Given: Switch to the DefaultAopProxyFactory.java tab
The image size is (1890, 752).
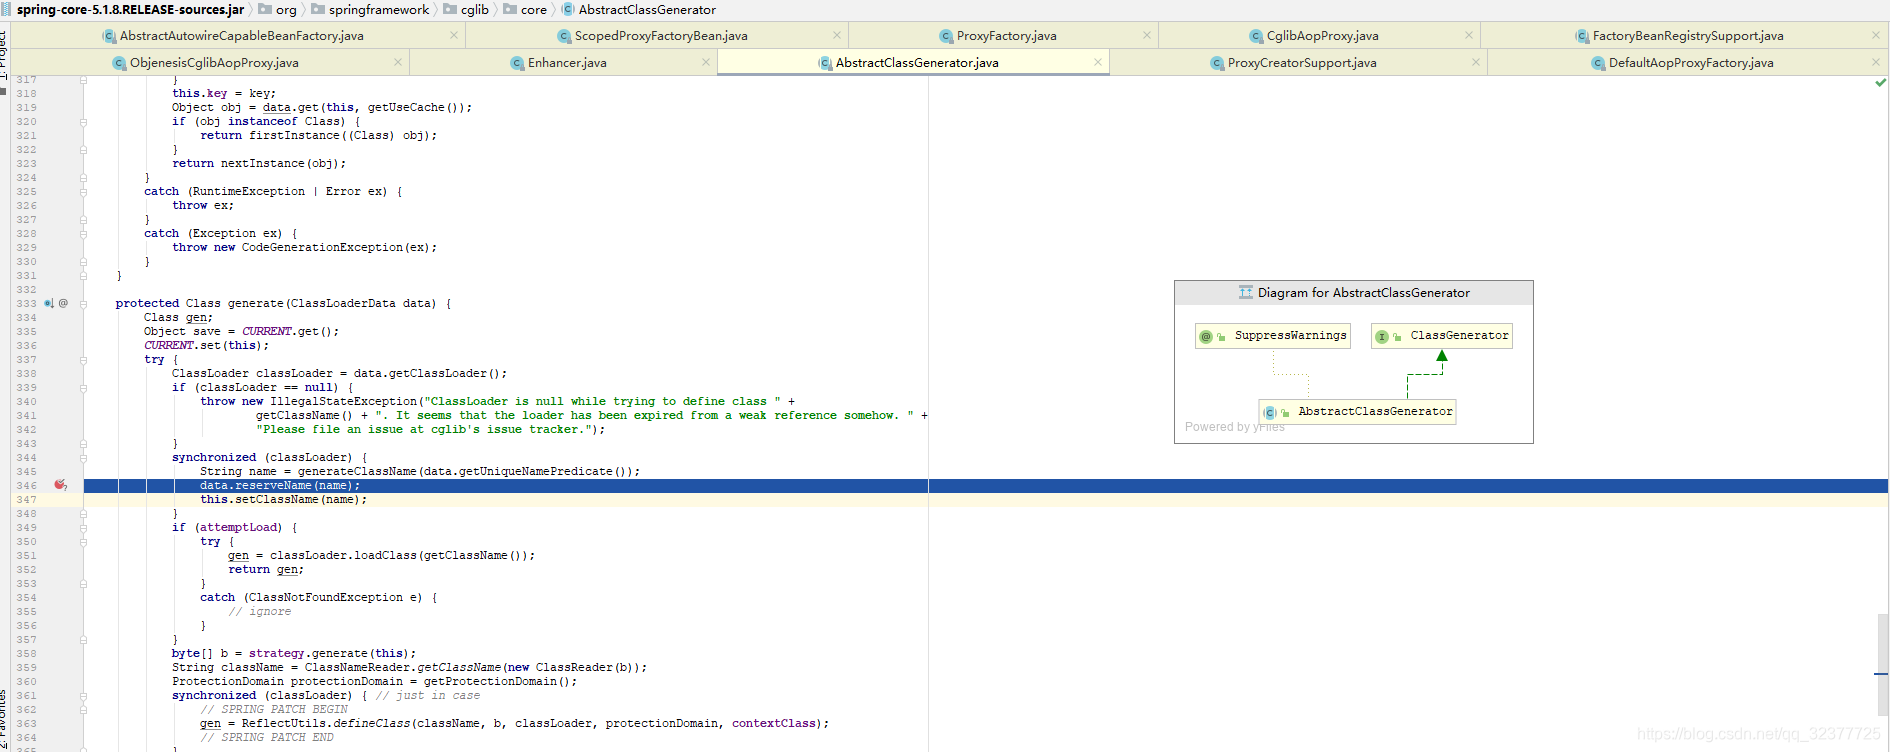Looking at the screenshot, I should tap(1690, 62).
